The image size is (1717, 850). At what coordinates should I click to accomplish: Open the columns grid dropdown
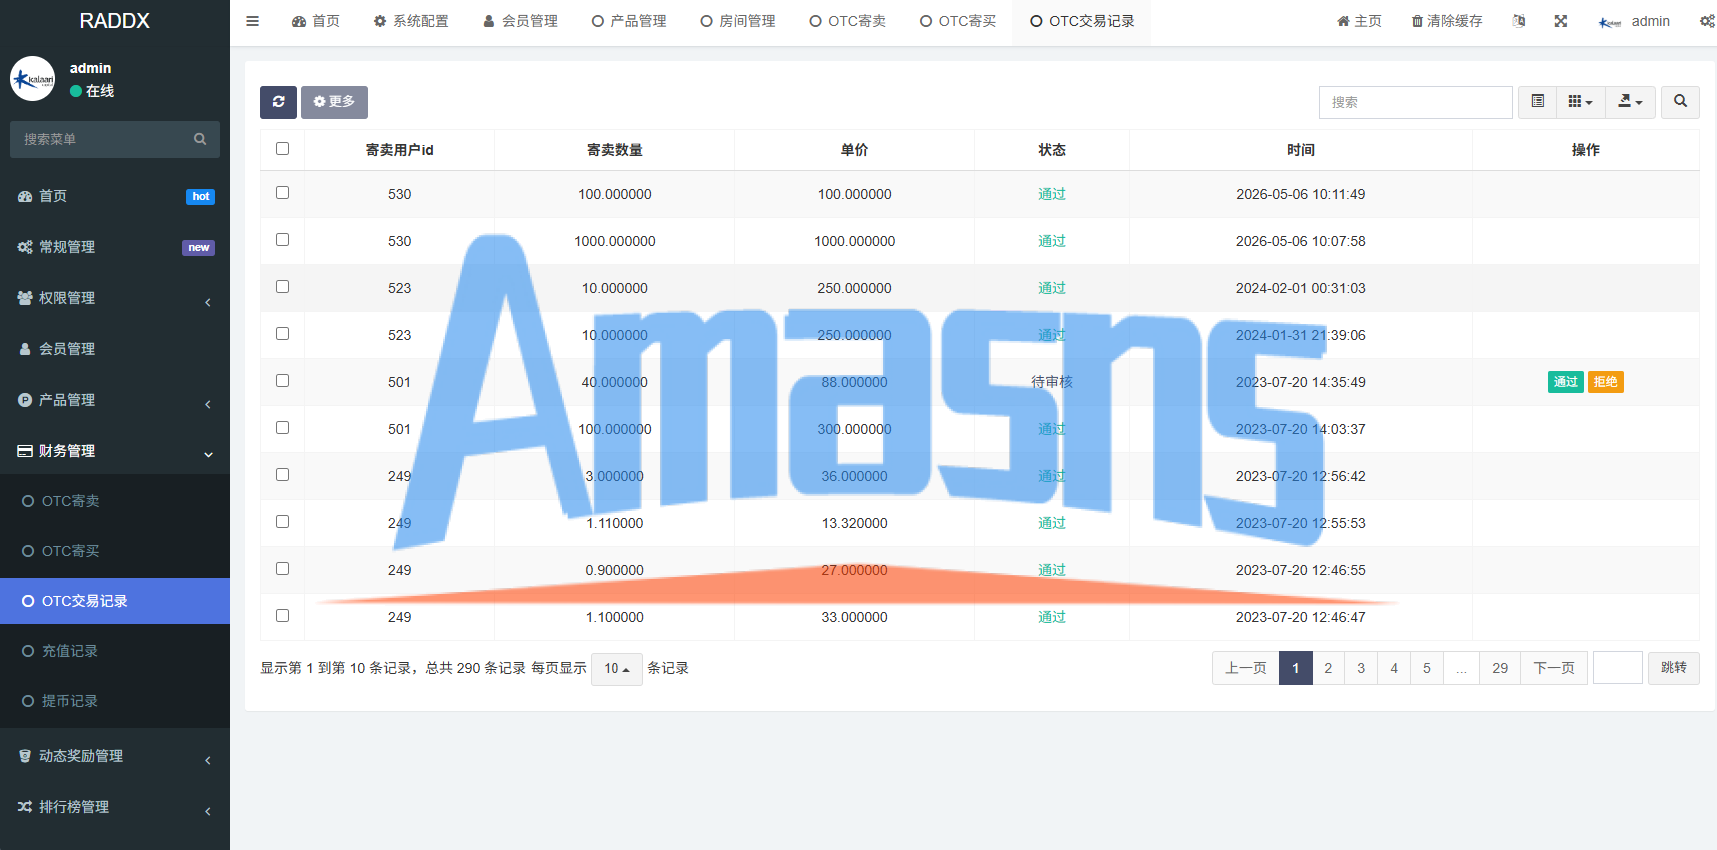[1580, 102]
